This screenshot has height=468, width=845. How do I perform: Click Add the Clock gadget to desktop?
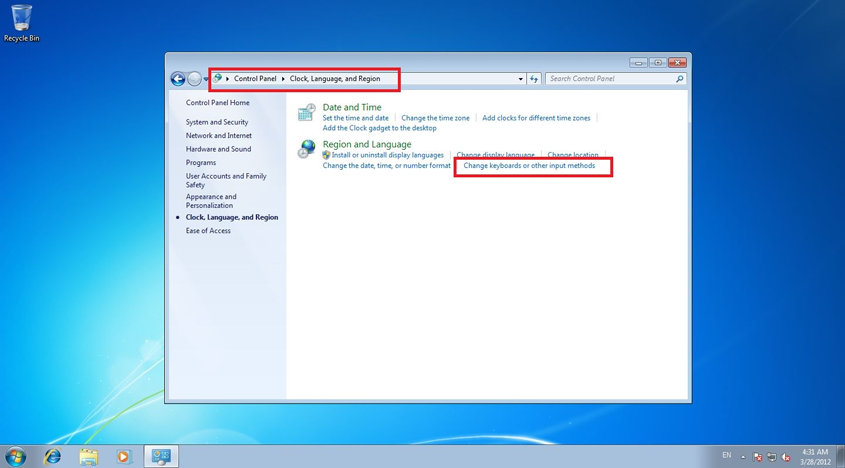[379, 128]
